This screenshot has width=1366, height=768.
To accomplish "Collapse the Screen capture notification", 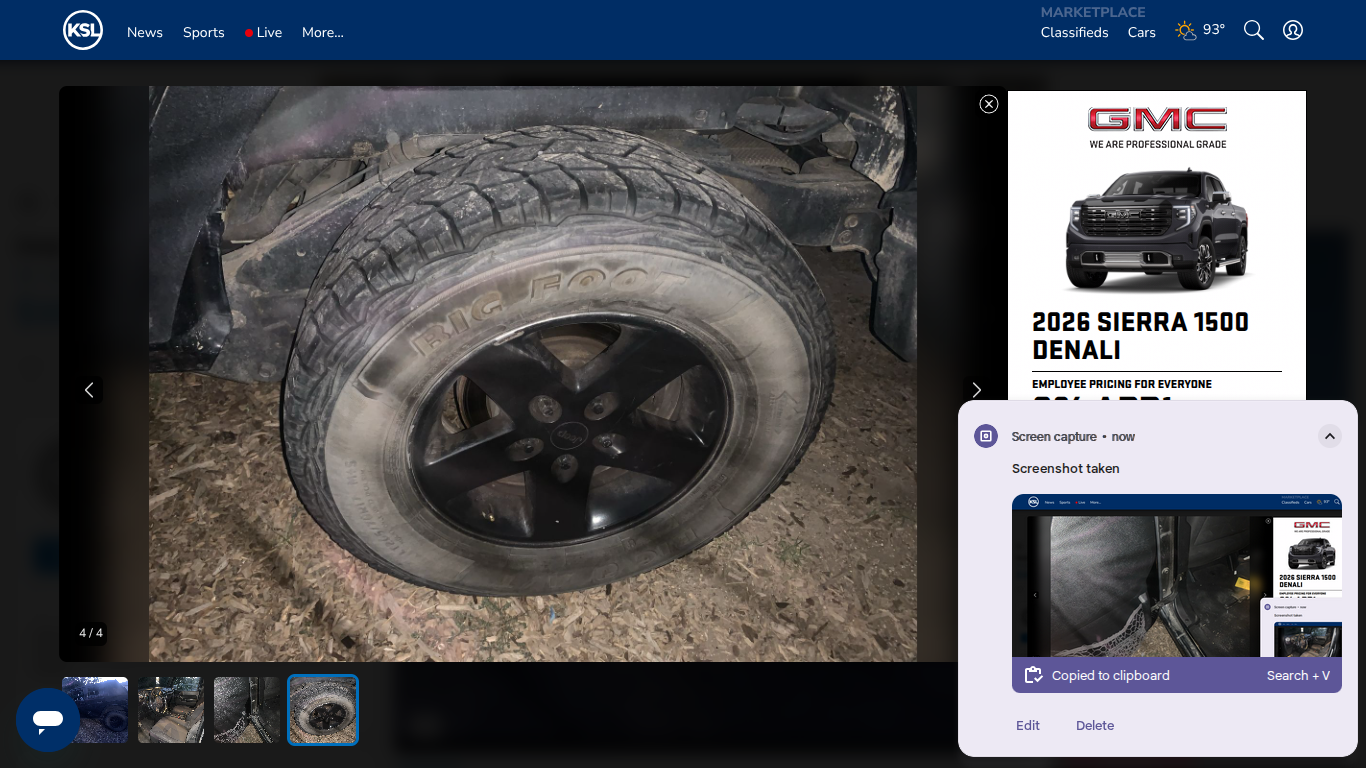I will click(x=1329, y=436).
